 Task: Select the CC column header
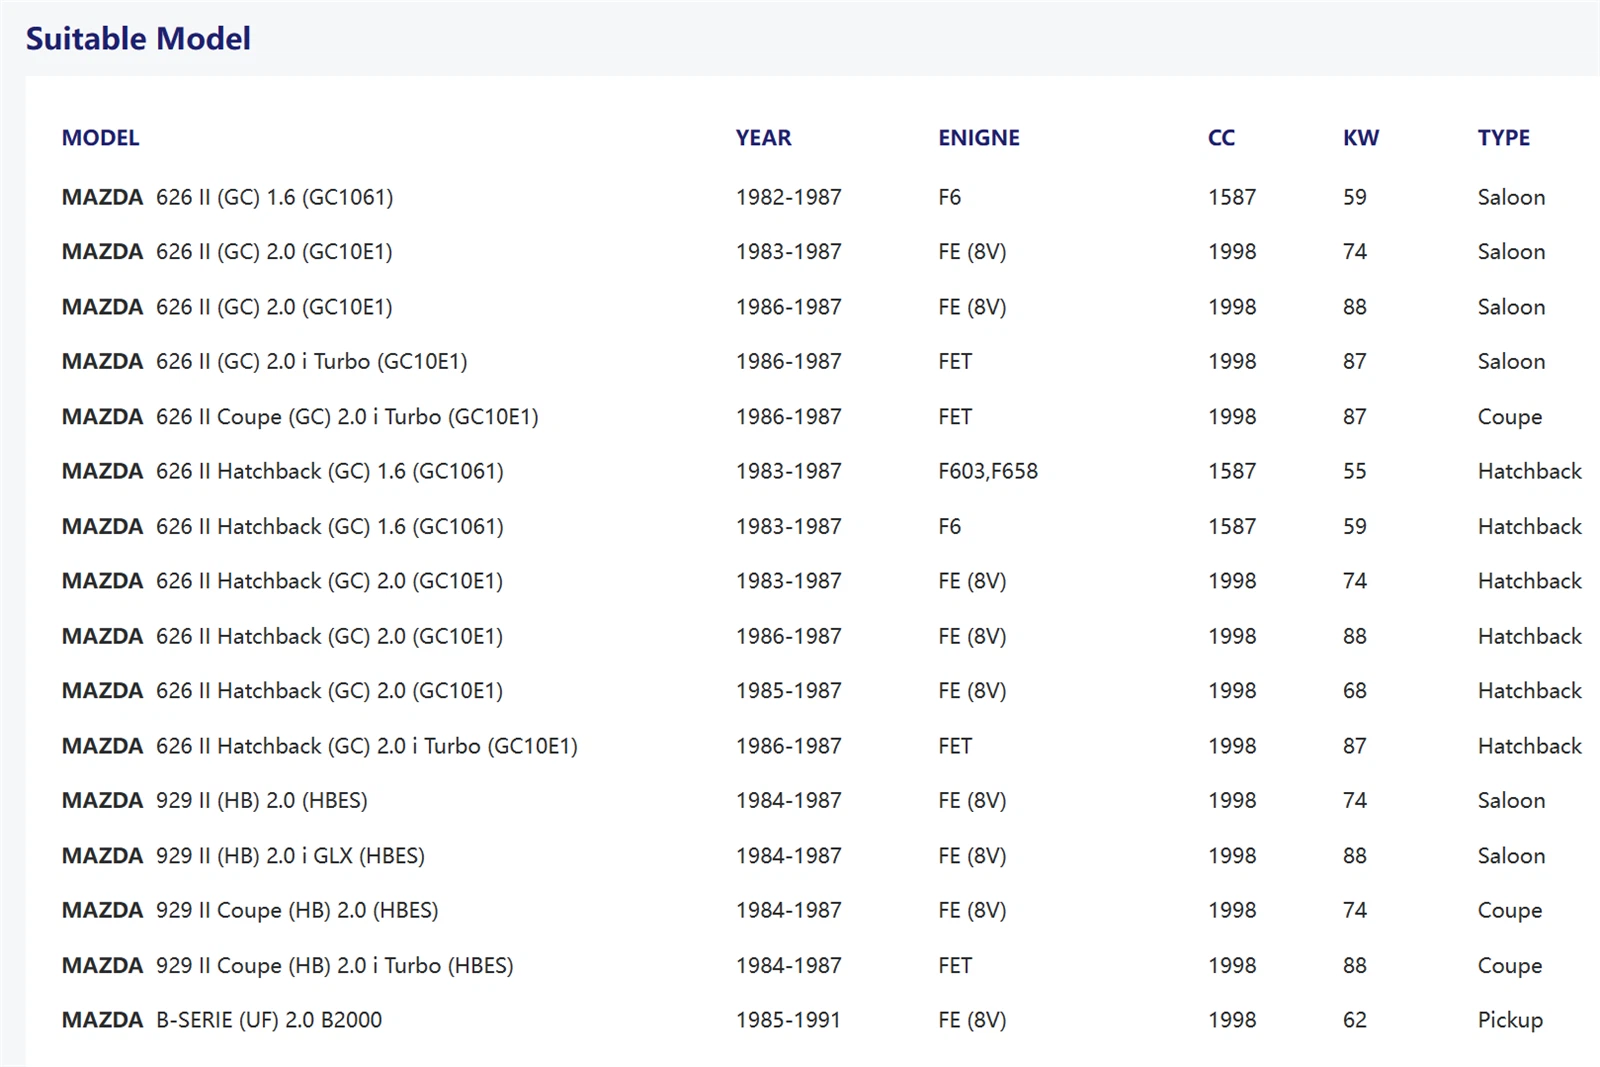[x=1221, y=138]
